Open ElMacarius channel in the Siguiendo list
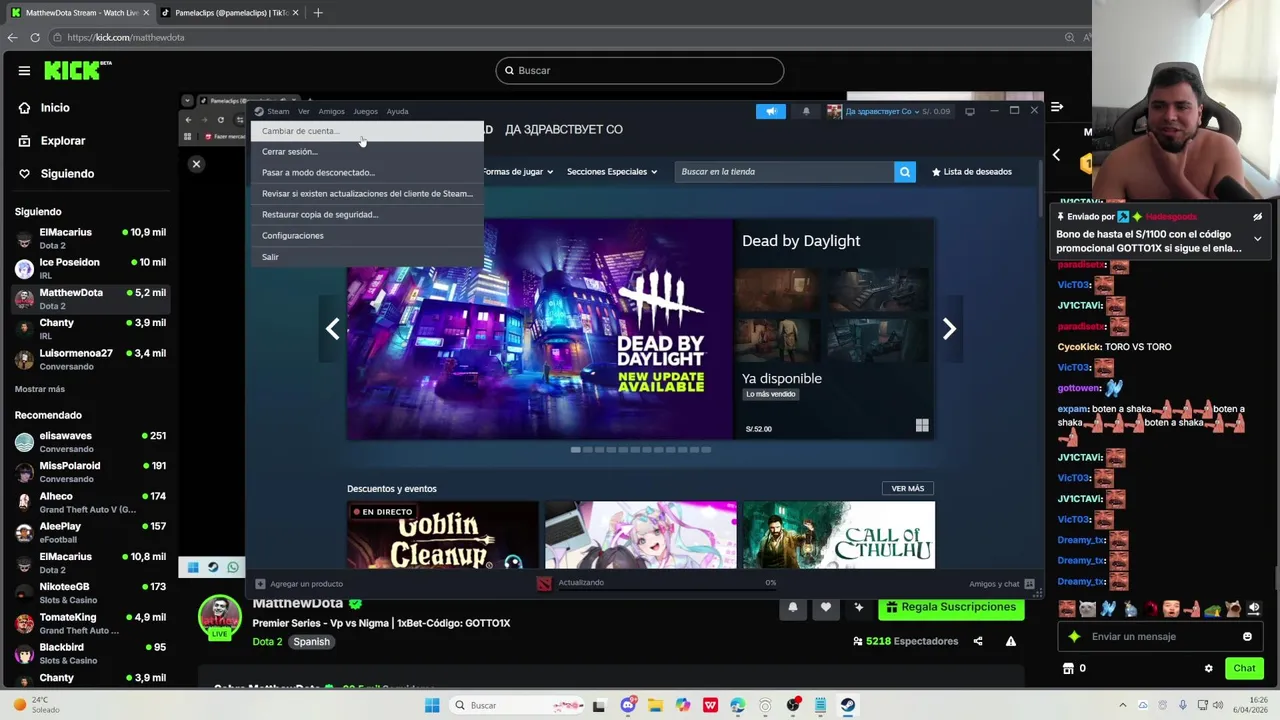 pyautogui.click(x=92, y=238)
